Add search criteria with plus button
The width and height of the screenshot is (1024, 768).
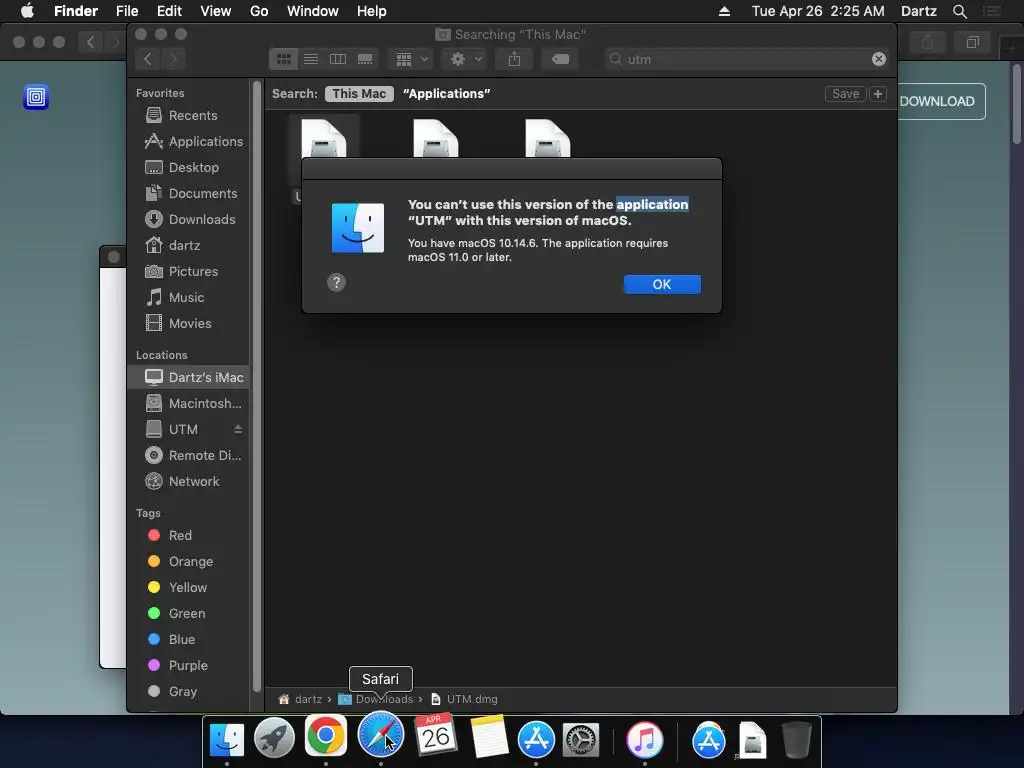point(878,93)
